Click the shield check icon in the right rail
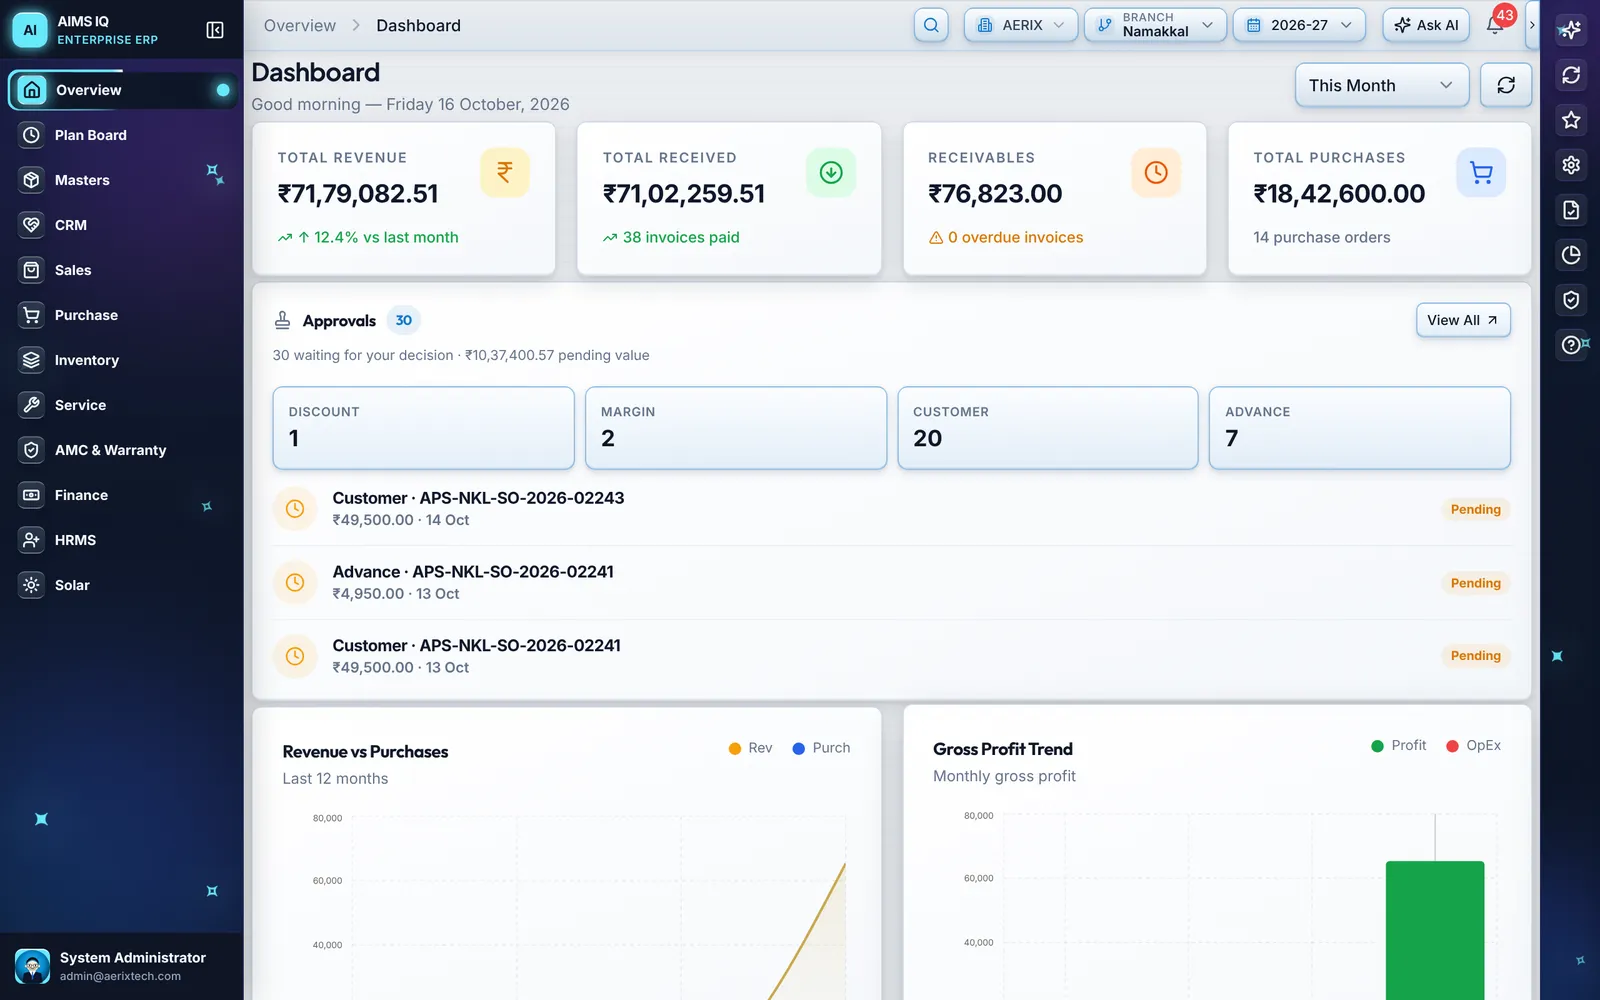This screenshot has height=1000, width=1600. tap(1571, 300)
